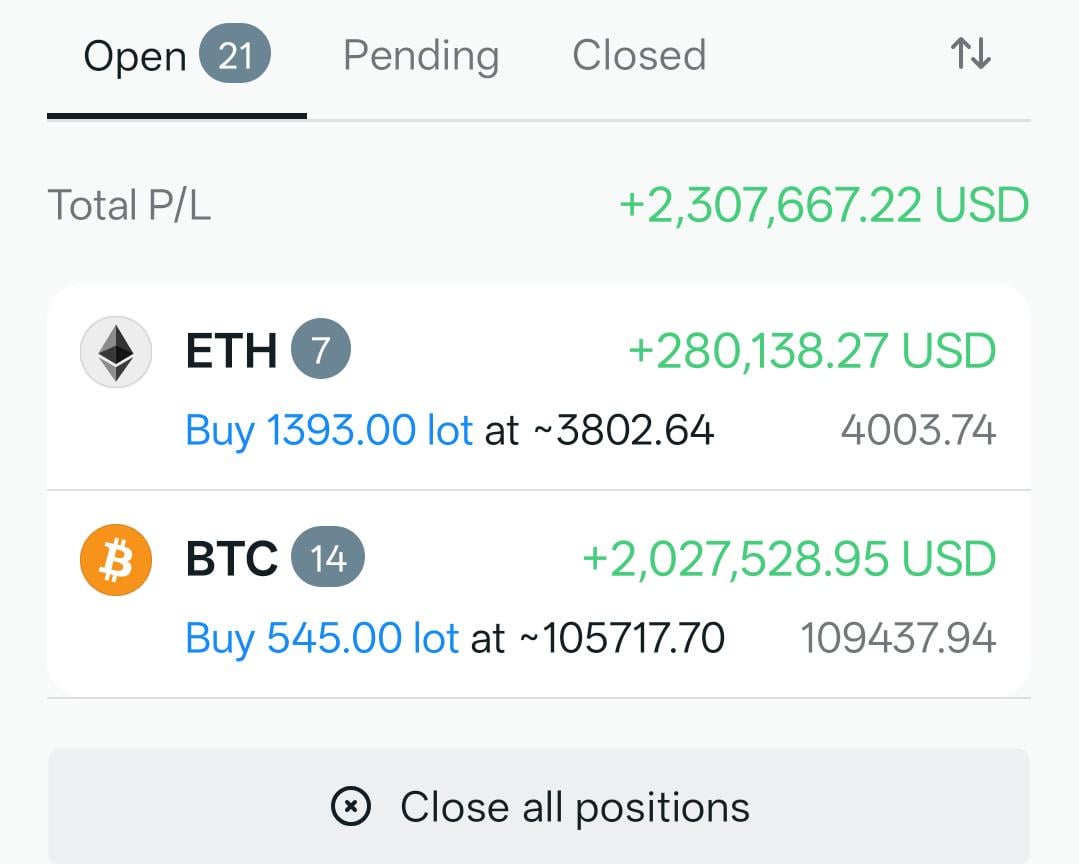1079x864 pixels.
Task: Click ETH profit +280,138.27 USD
Action: [x=812, y=351]
